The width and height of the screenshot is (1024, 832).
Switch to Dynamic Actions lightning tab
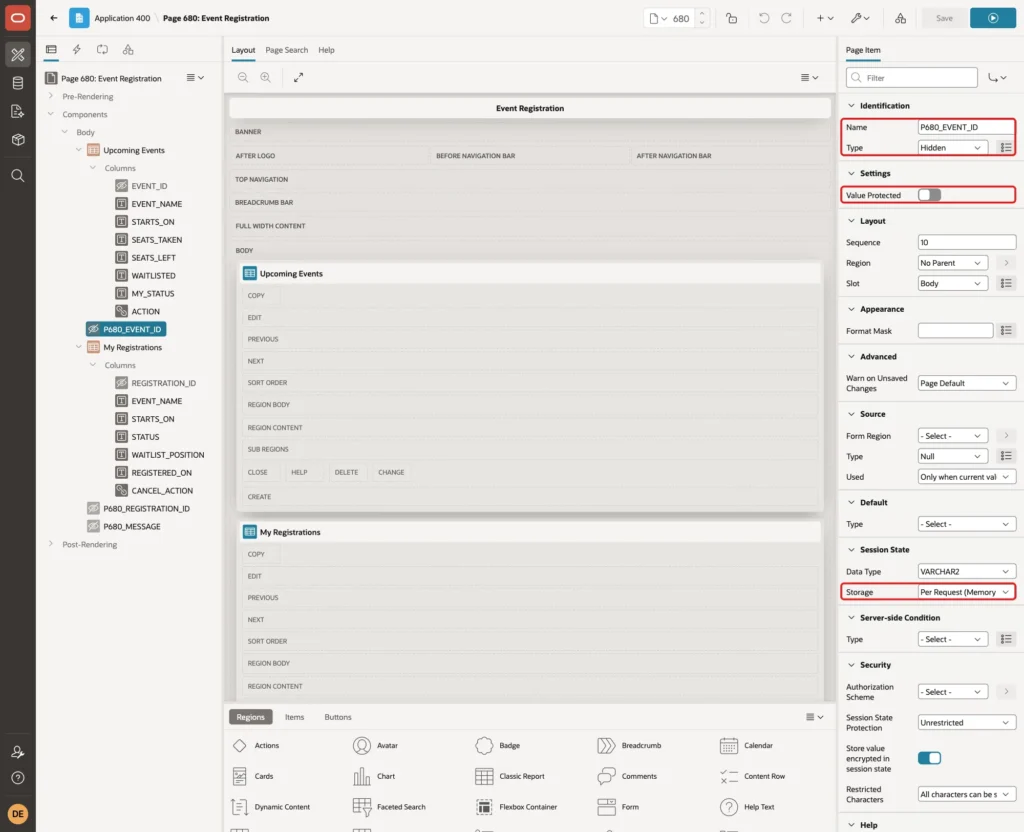76,50
